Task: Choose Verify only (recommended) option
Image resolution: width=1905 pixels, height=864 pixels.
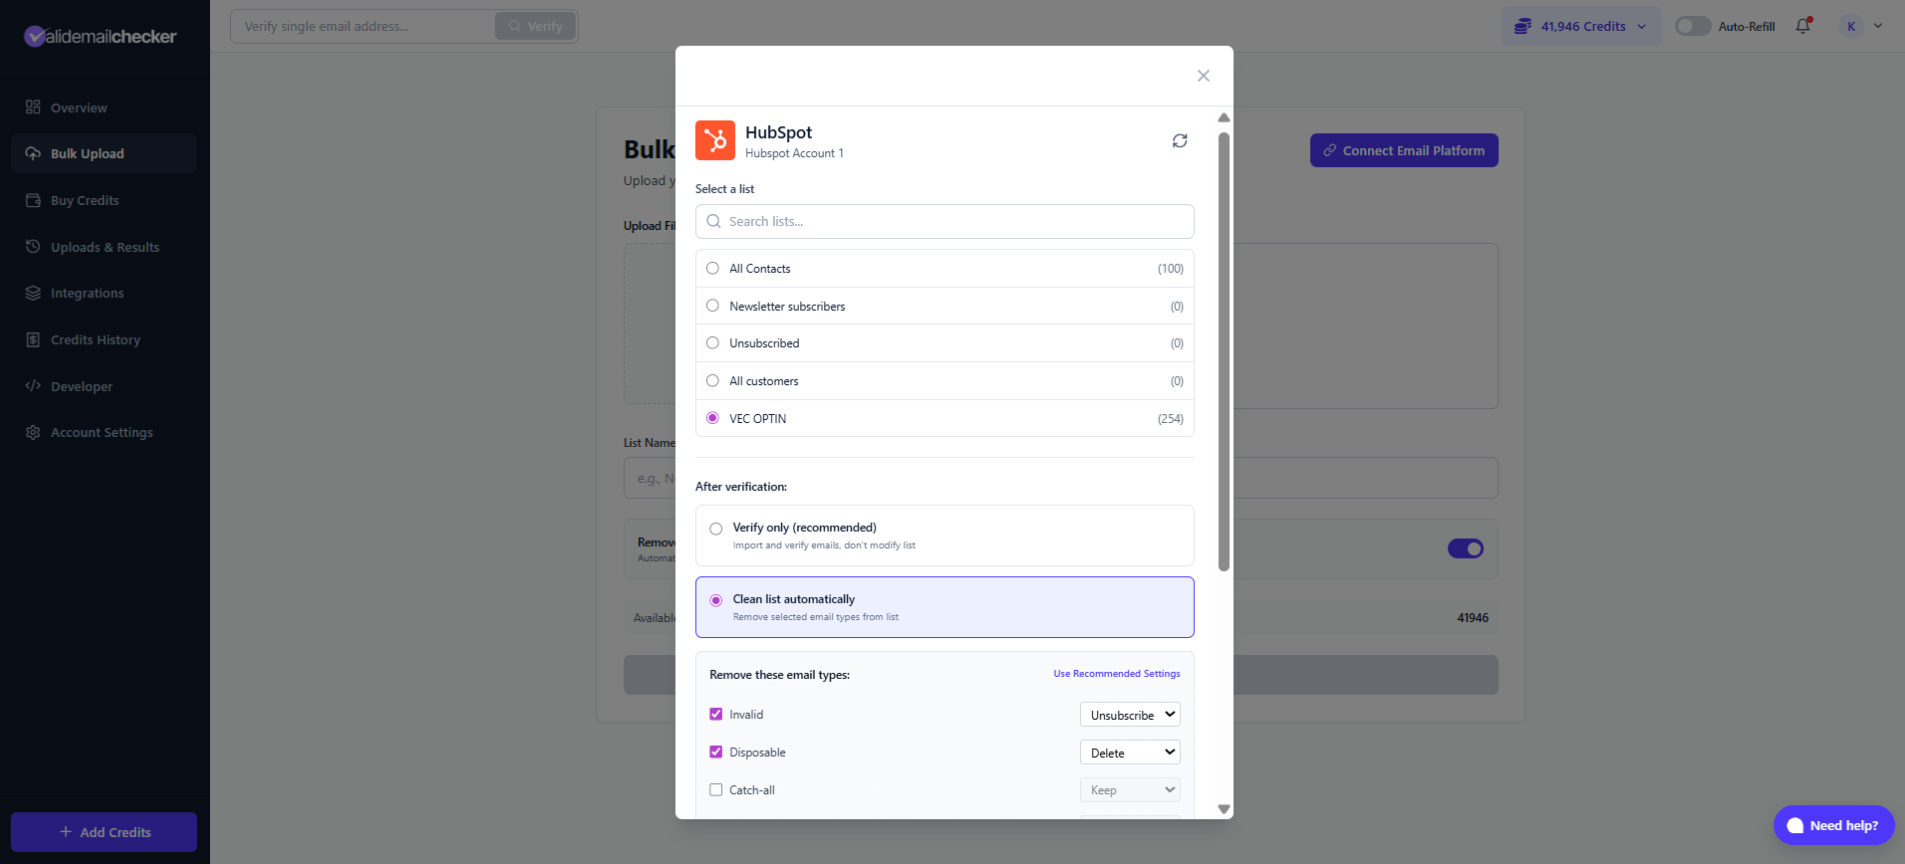Action: [x=945, y=535]
